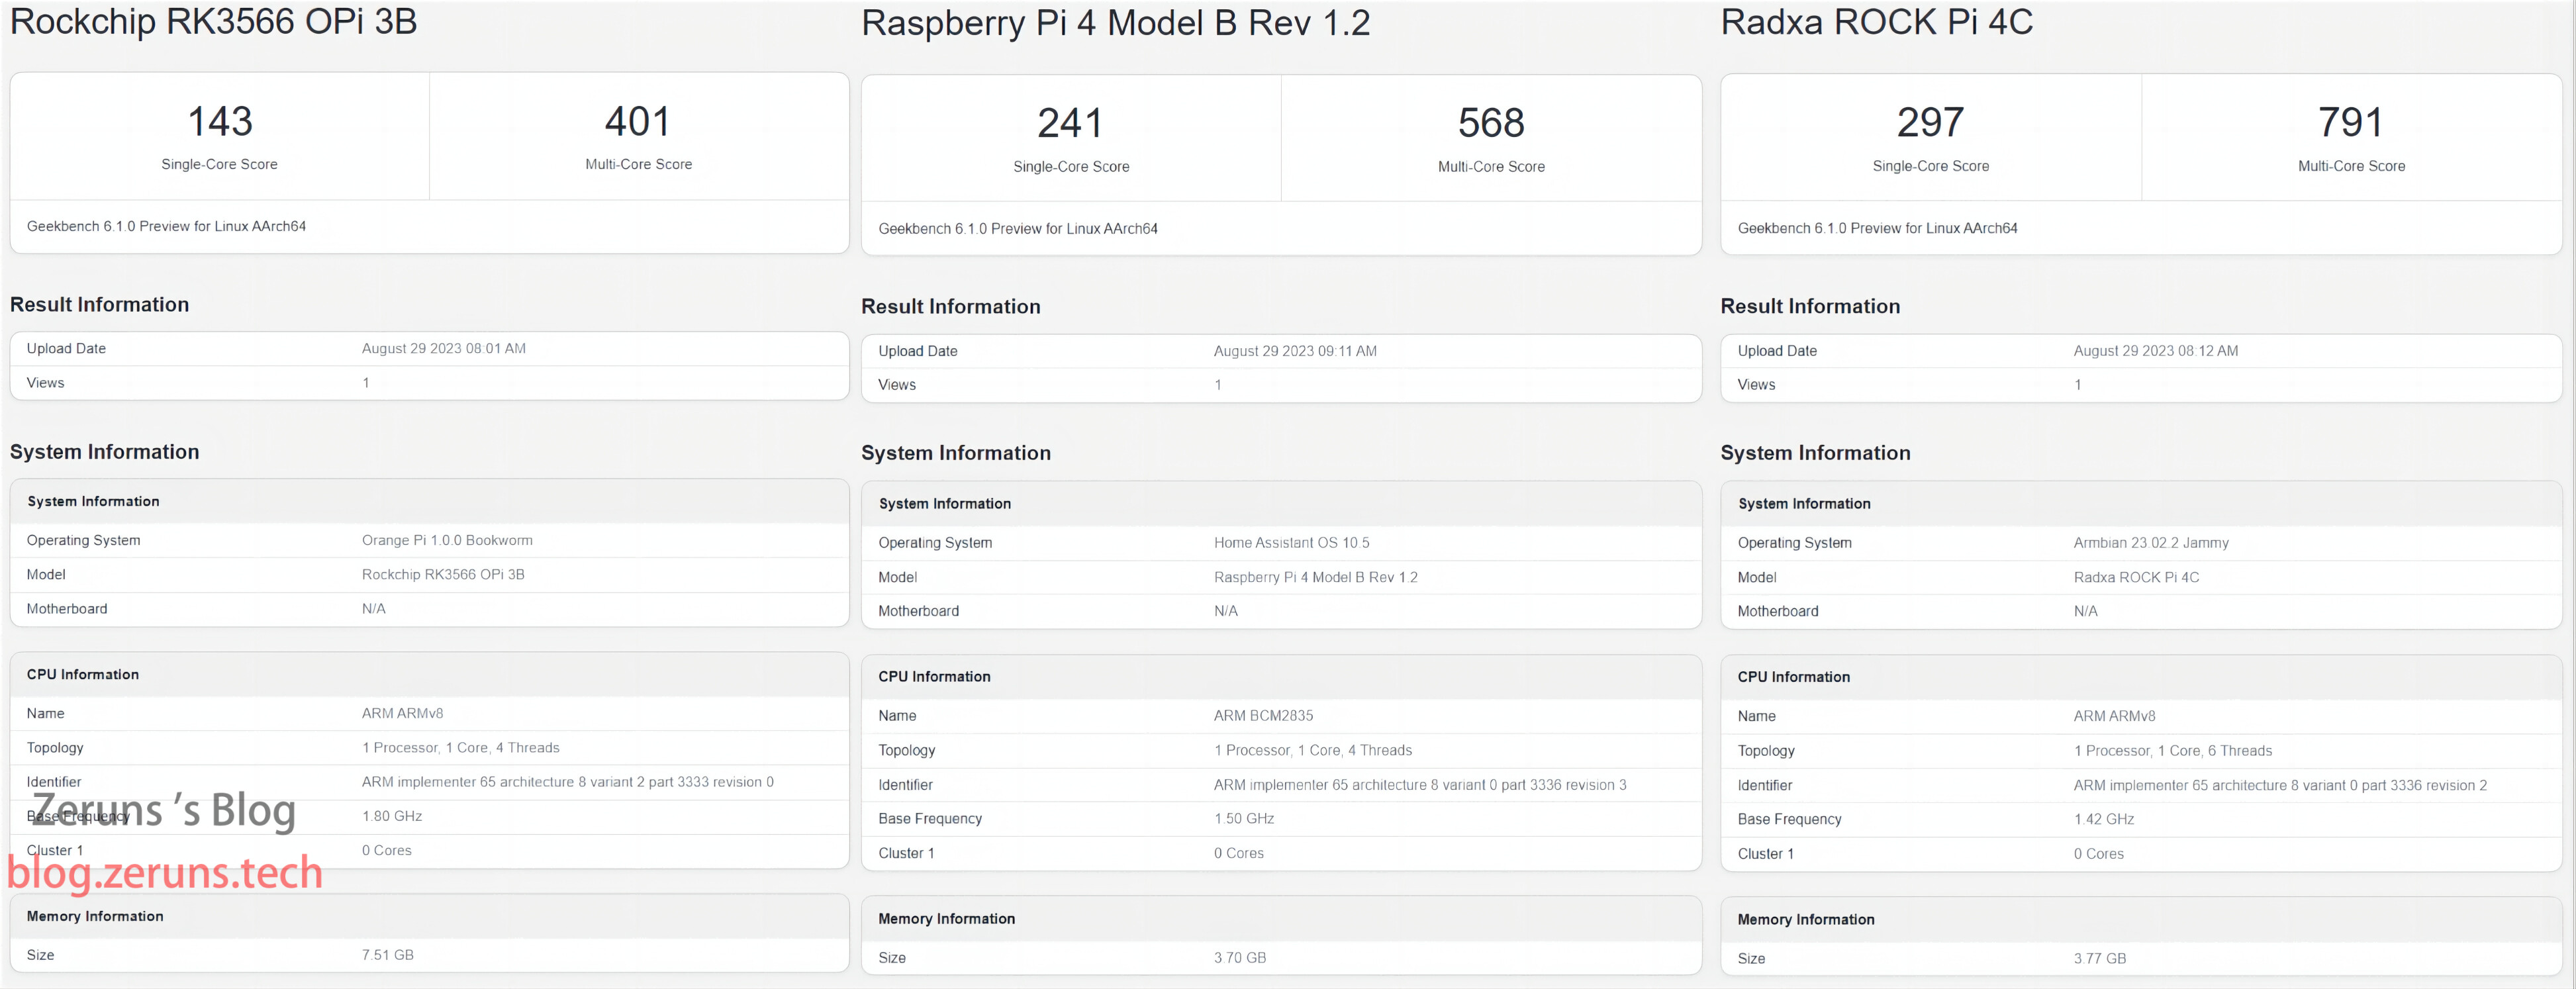The width and height of the screenshot is (2576, 989).
Task: Click the 568 multi-core score
Action: coord(1491,124)
